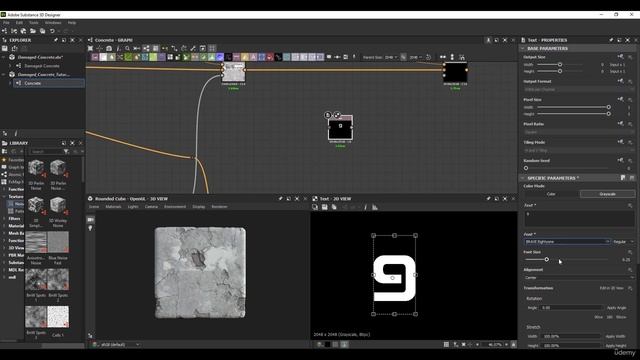Click the blue Normal node icon in palette
640x360 pixels.
(x=220, y=57)
